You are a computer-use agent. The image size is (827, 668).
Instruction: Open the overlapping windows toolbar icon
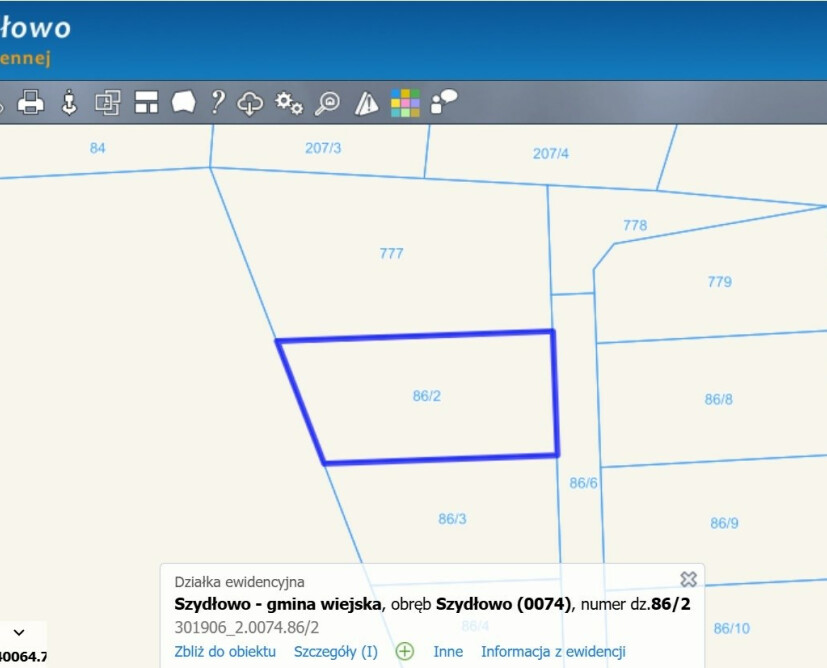click(x=108, y=102)
